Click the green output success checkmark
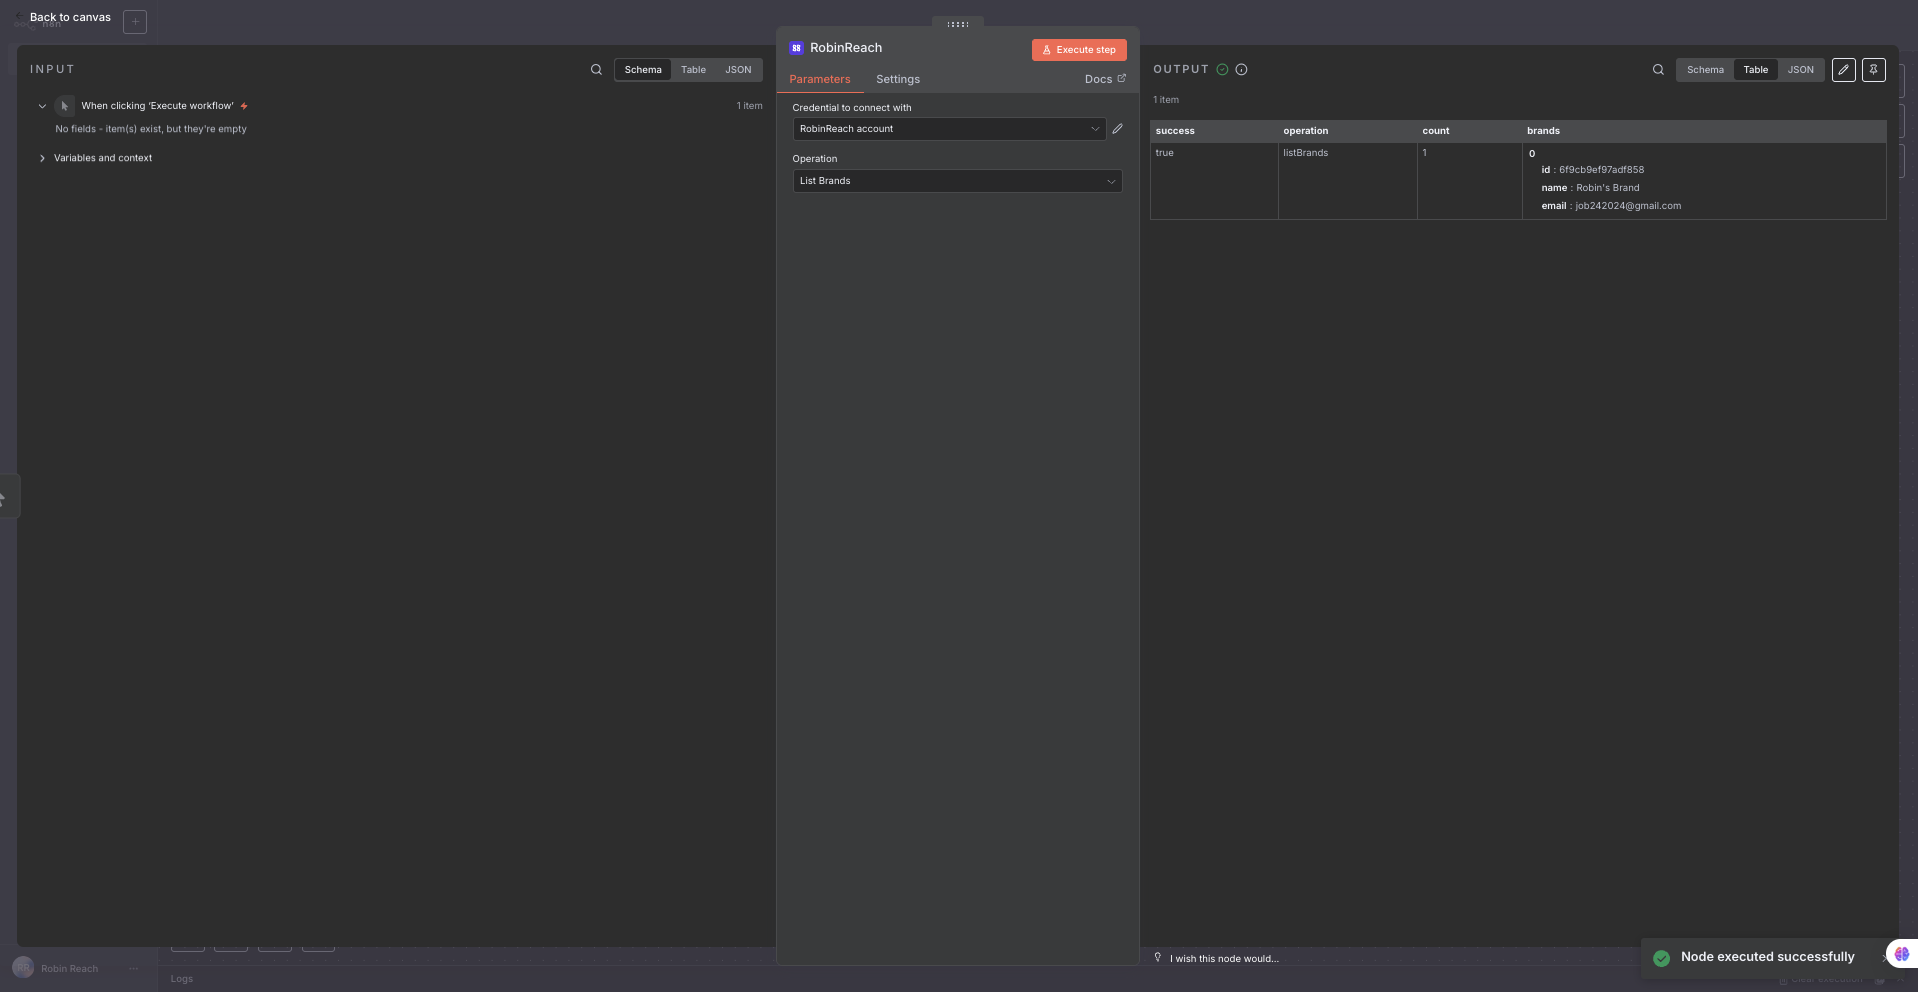Viewport: 1918px width, 992px height. 1222,70
